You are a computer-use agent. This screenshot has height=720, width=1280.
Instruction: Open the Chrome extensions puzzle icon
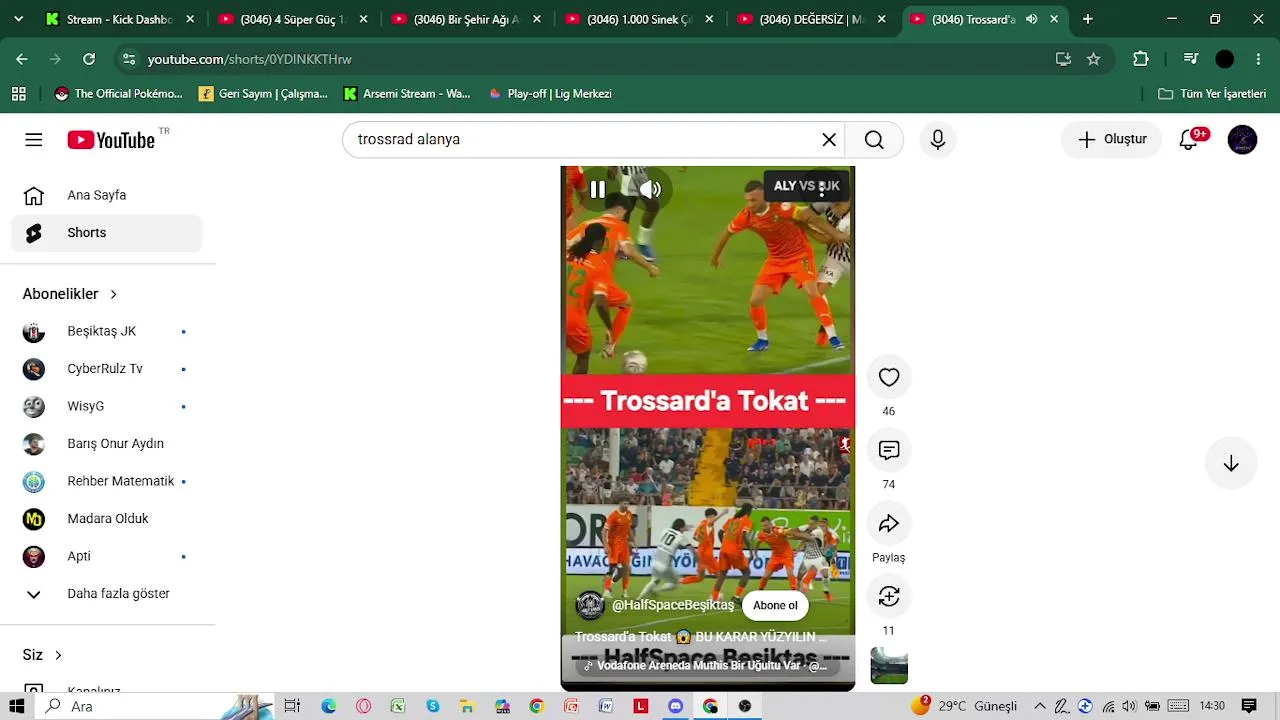click(x=1141, y=59)
